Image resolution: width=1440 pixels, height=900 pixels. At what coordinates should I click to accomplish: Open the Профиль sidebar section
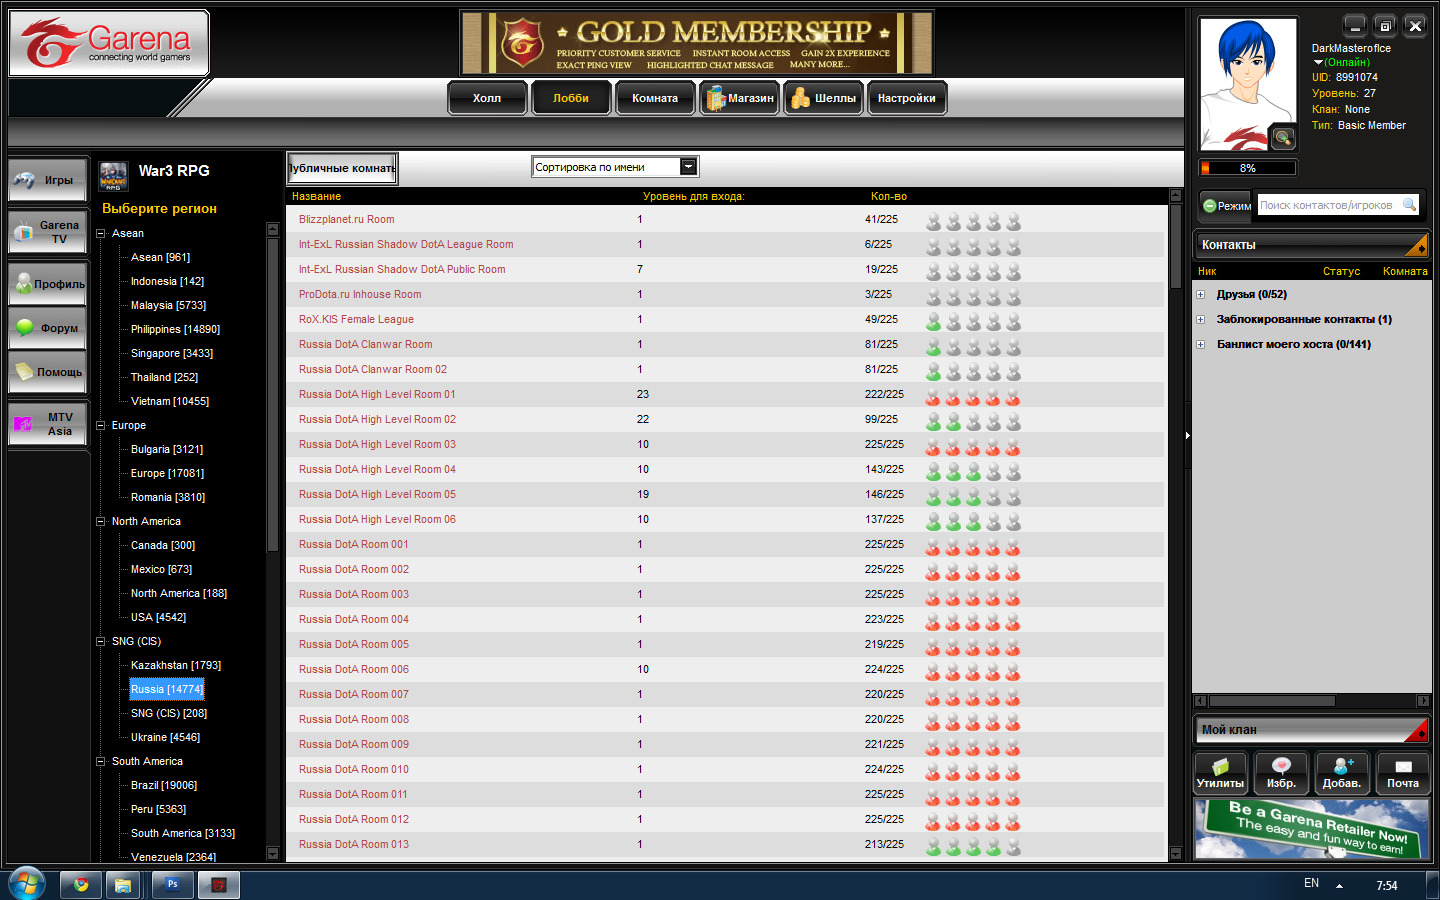pyautogui.click(x=48, y=284)
